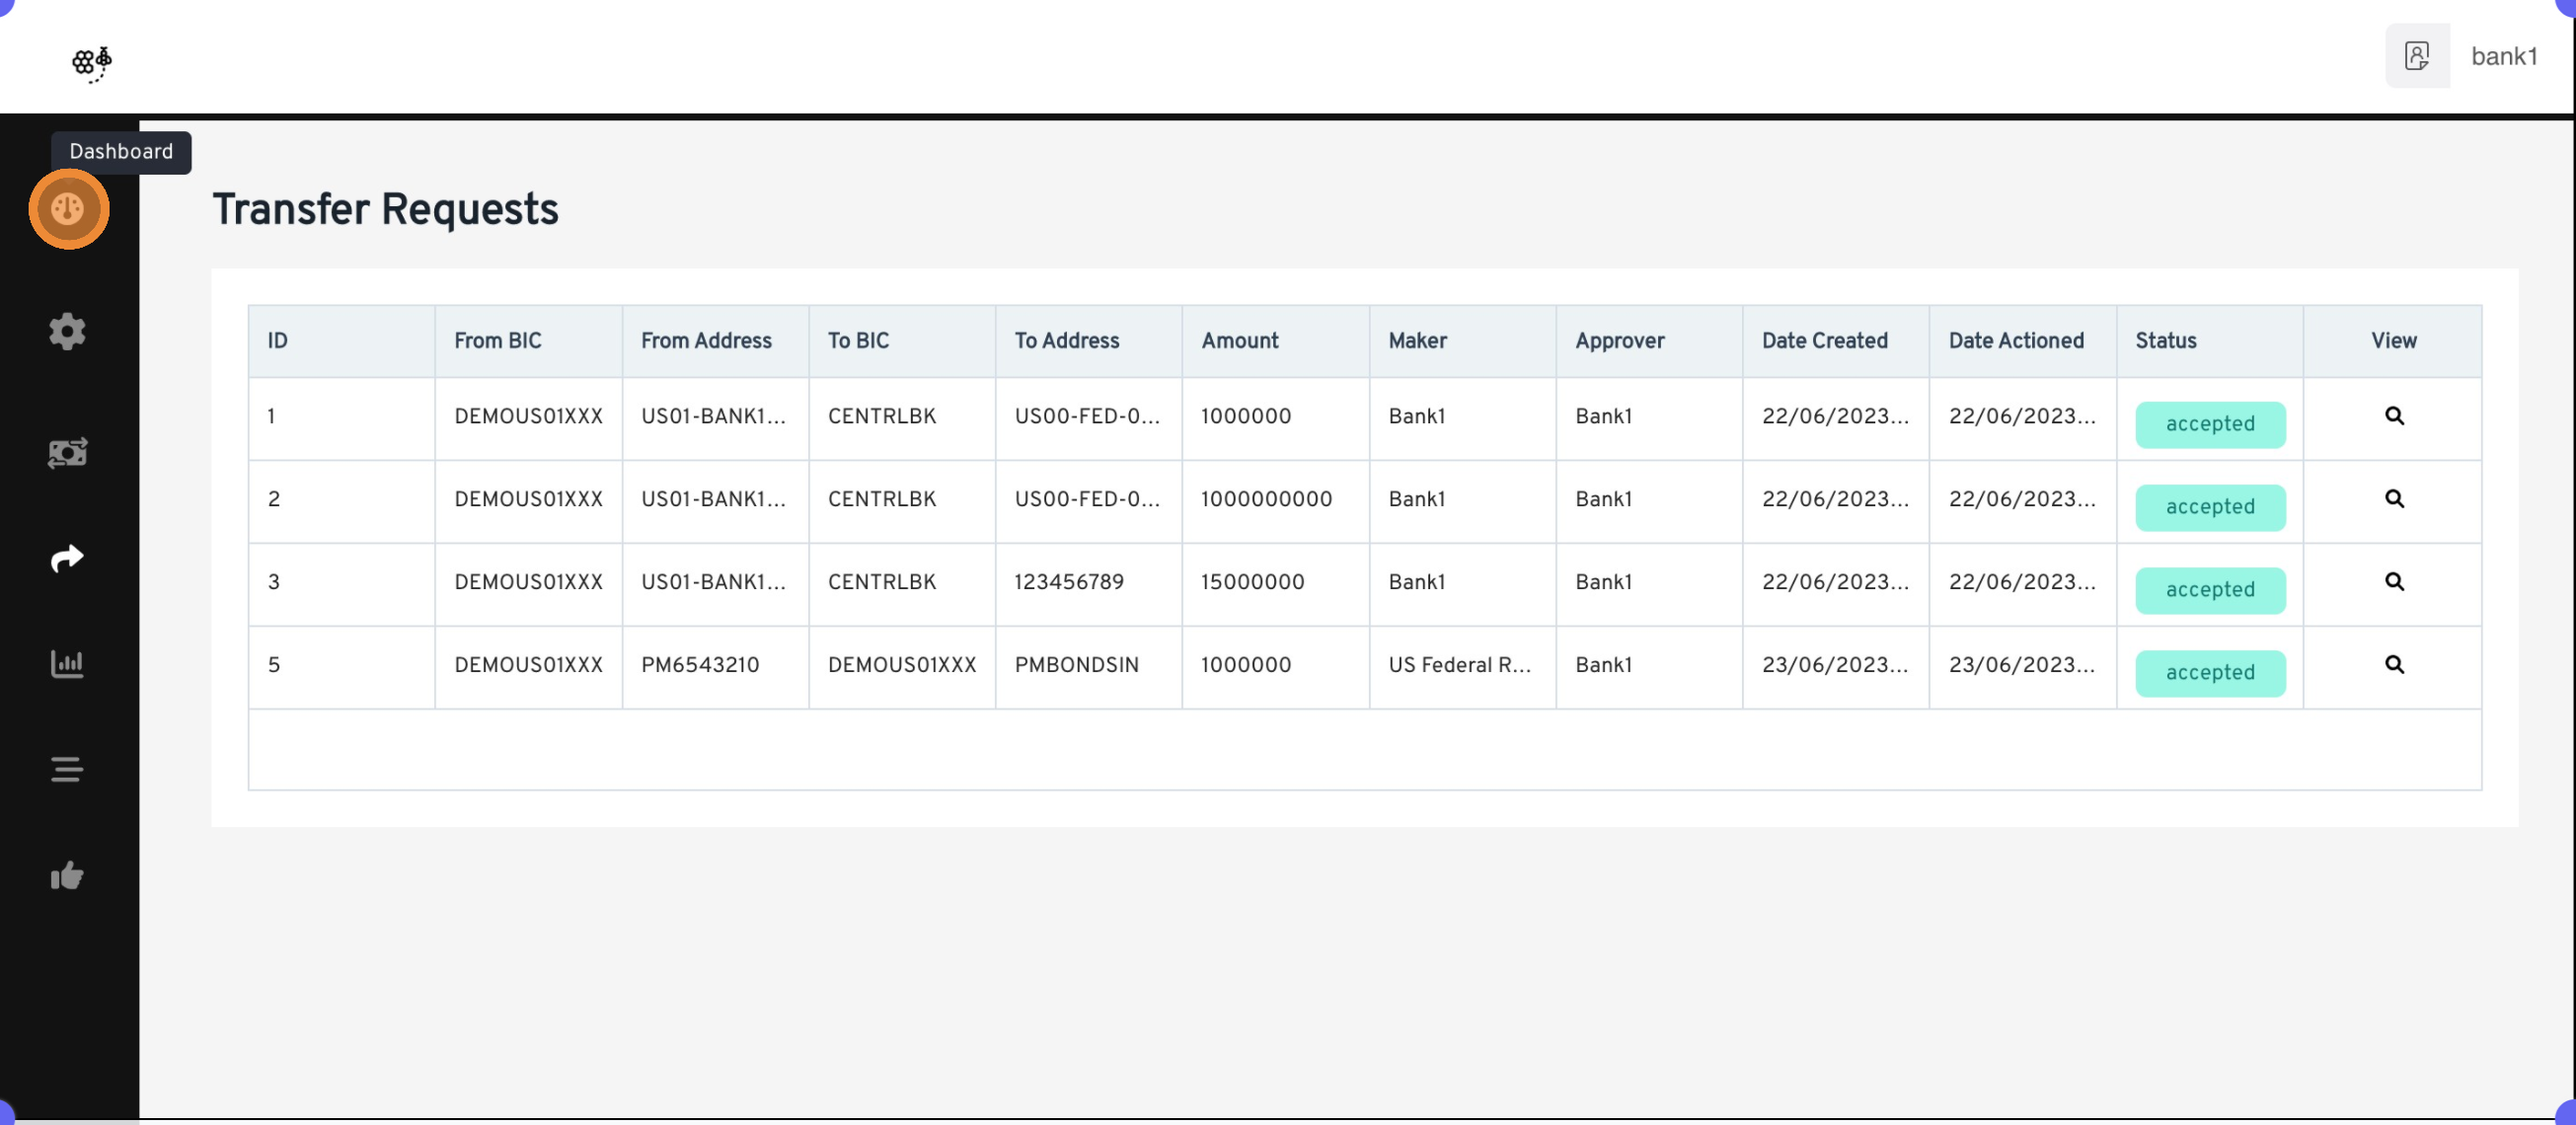Click the Approver column header
The image size is (2576, 1125).
point(1650,341)
